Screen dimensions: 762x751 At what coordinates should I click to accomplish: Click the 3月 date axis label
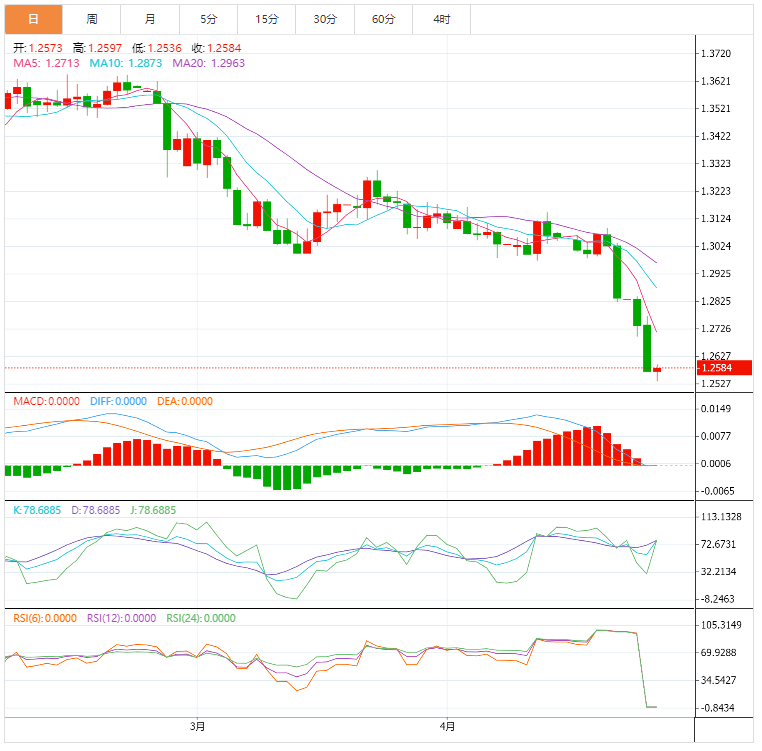(x=197, y=727)
